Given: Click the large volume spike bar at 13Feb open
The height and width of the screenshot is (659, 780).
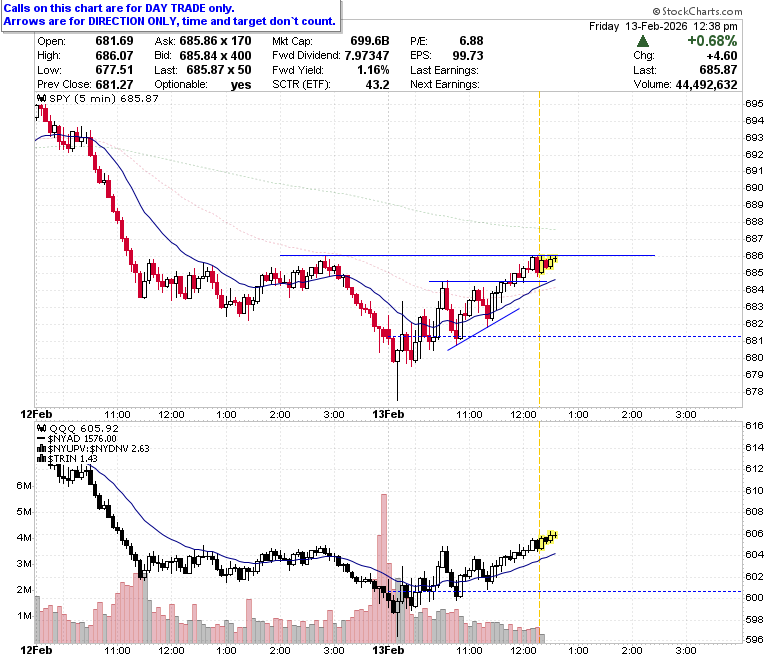Looking at the screenshot, I should click(384, 568).
